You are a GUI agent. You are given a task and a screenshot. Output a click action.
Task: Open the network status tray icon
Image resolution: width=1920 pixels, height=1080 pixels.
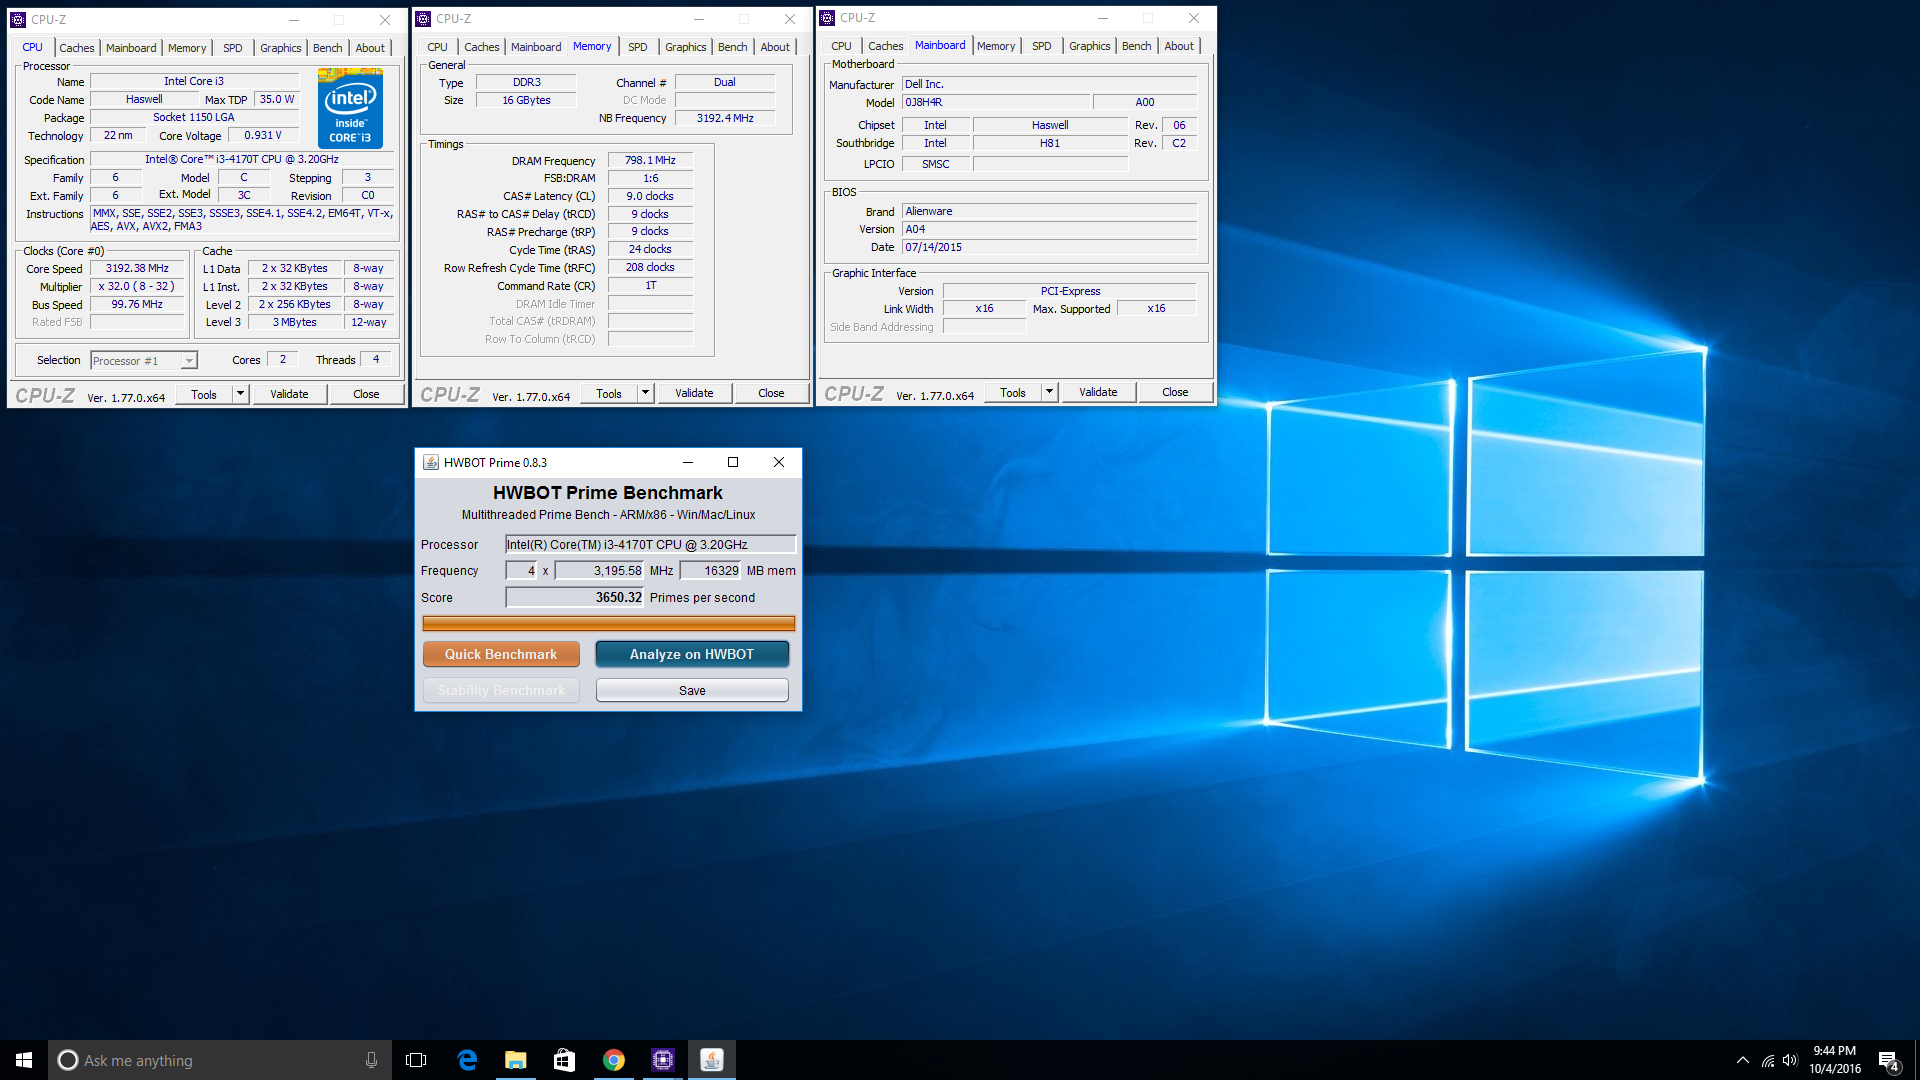1768,1060
